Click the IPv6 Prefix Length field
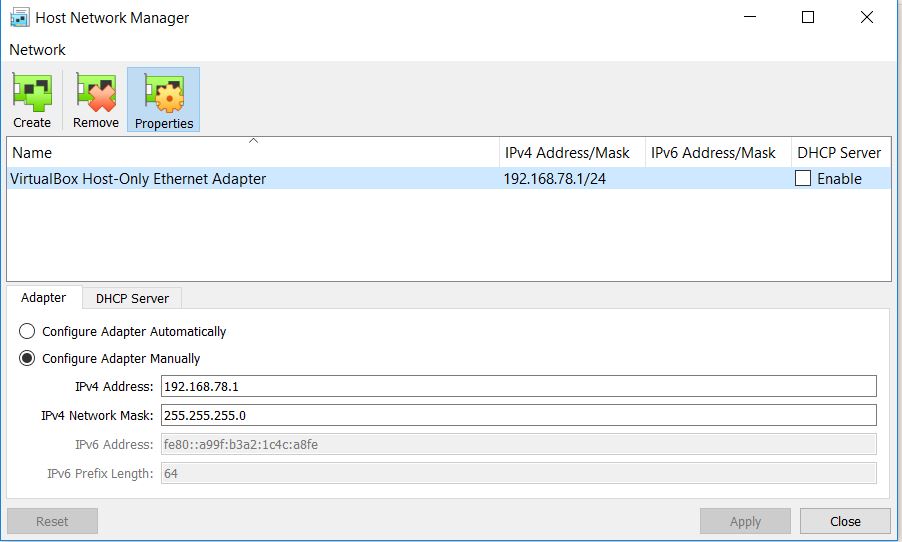 [x=518, y=473]
